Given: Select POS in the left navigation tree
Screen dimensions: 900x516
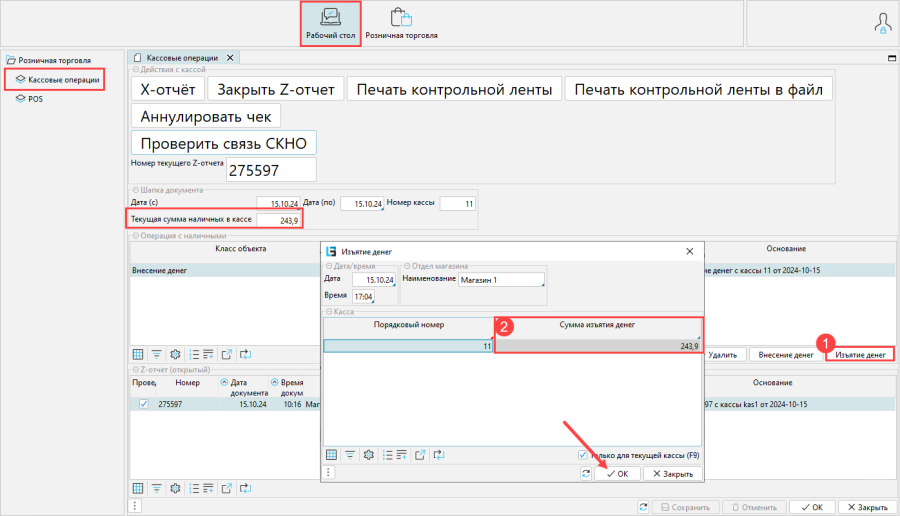Looking at the screenshot, I should coord(35,99).
